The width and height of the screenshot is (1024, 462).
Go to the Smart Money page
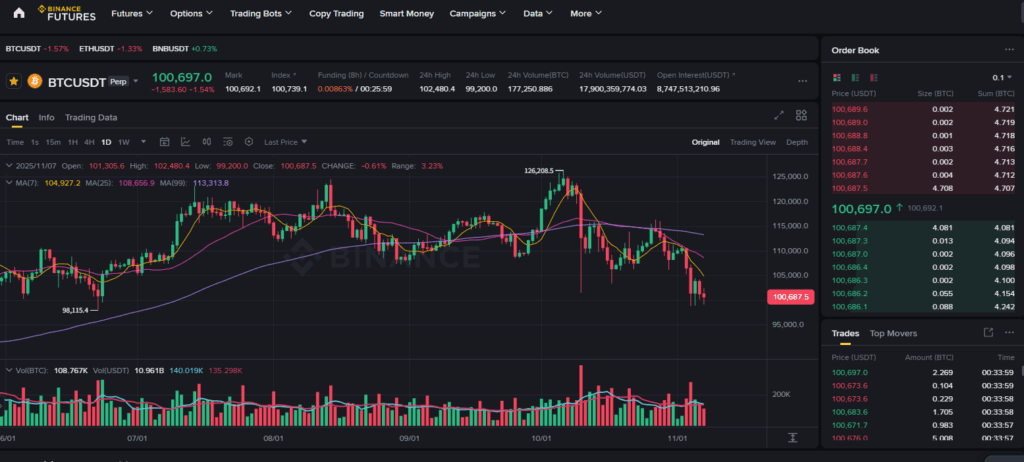[407, 14]
